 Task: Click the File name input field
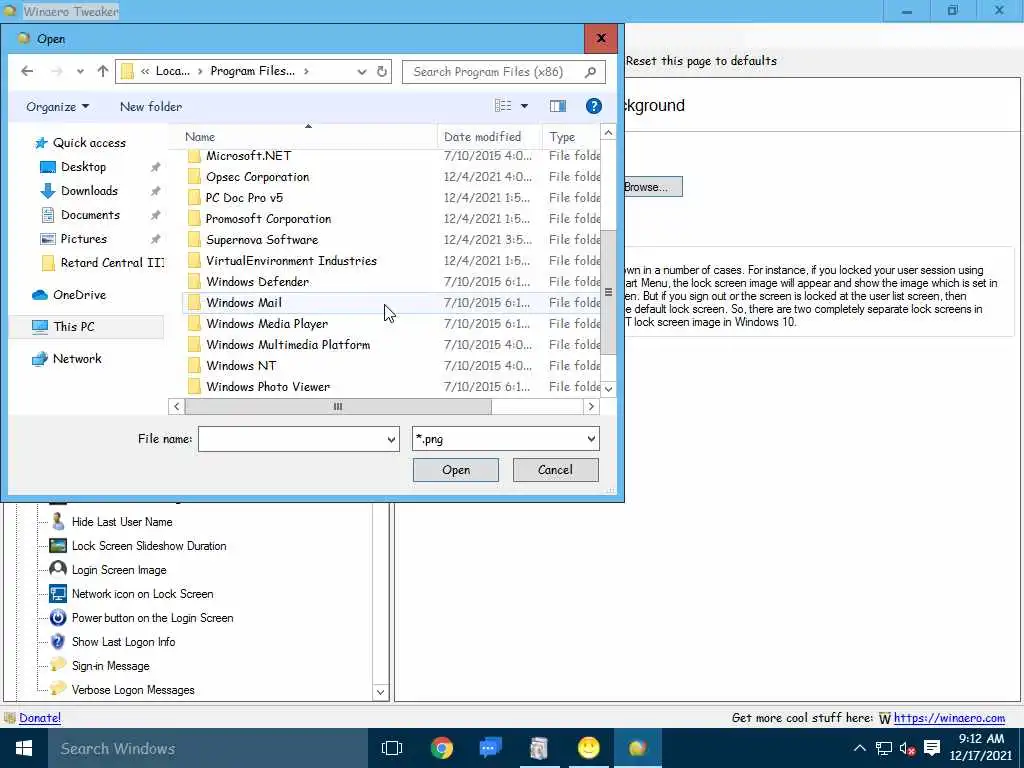coord(291,439)
